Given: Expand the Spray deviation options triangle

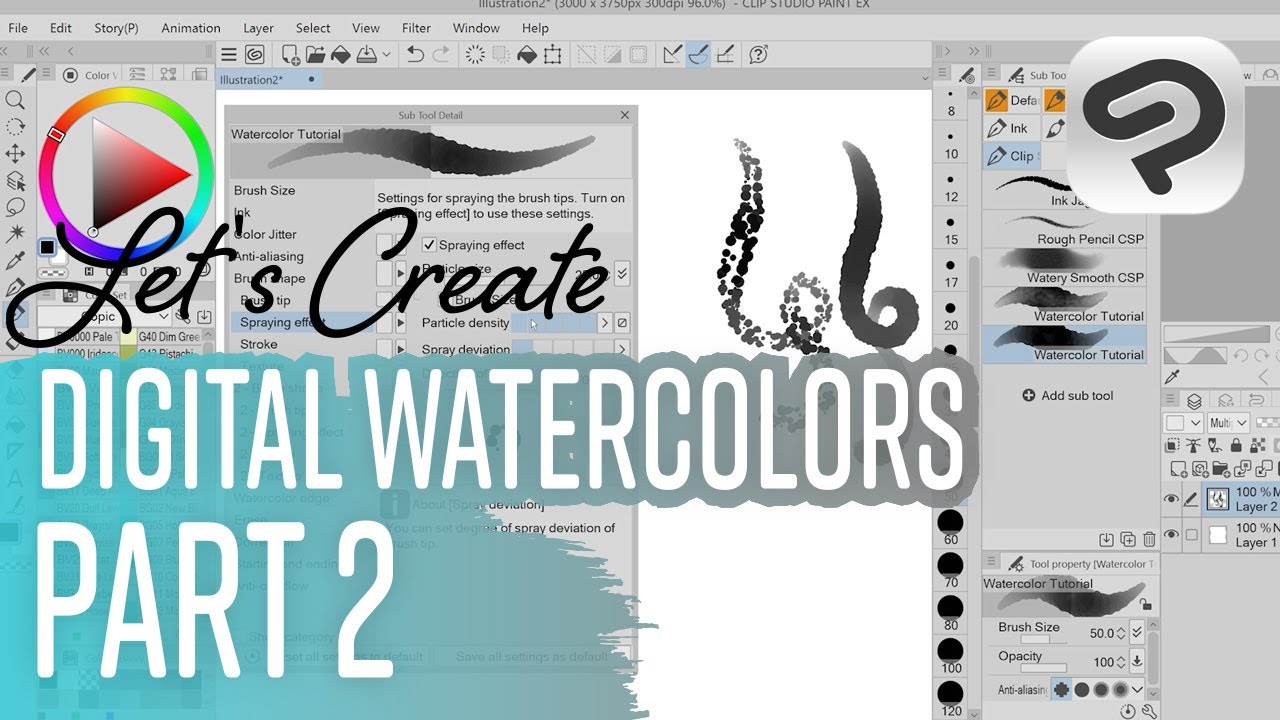Looking at the screenshot, I should pos(402,350).
